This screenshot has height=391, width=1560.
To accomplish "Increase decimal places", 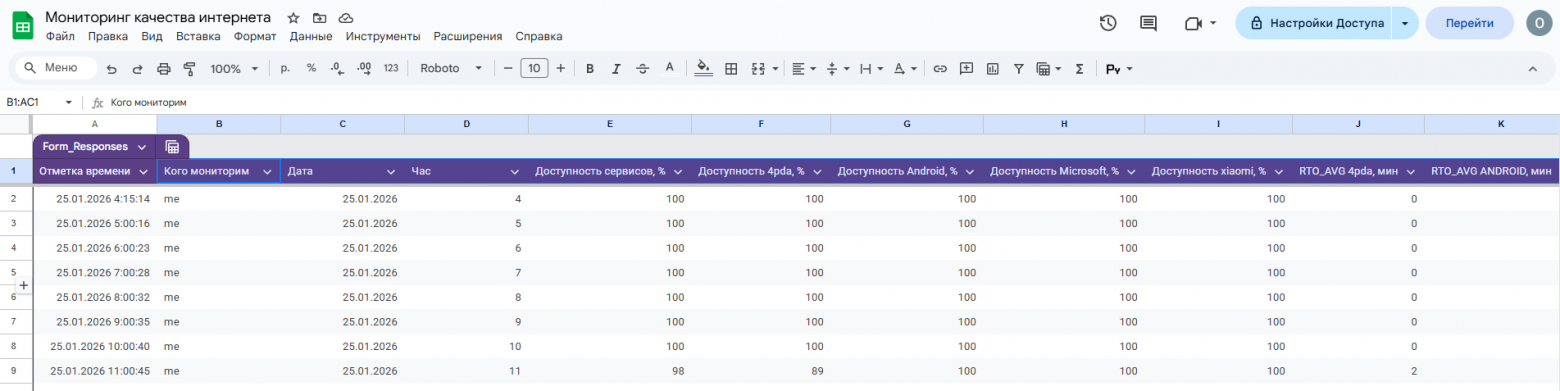I will click(x=364, y=68).
